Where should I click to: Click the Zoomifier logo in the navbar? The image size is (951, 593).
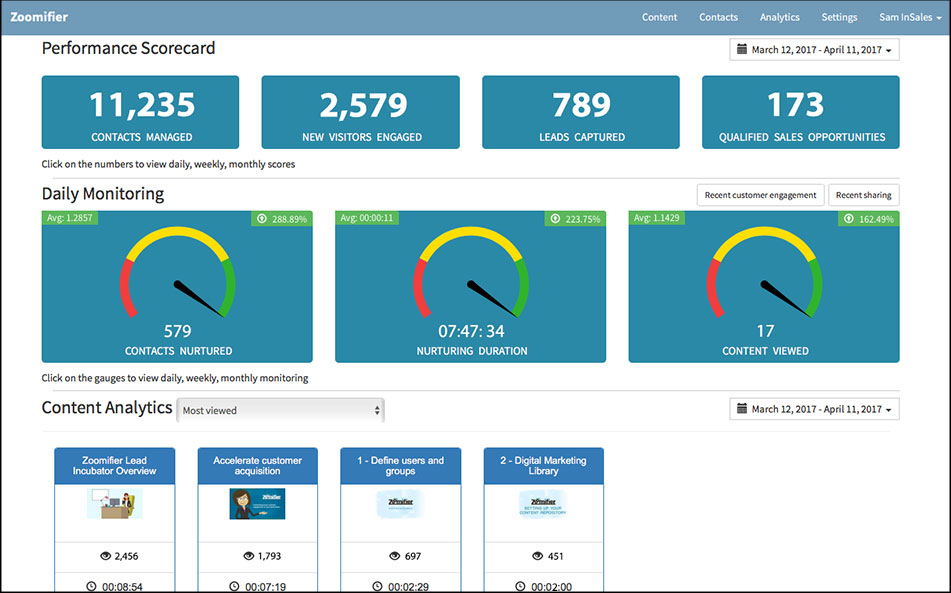point(38,17)
